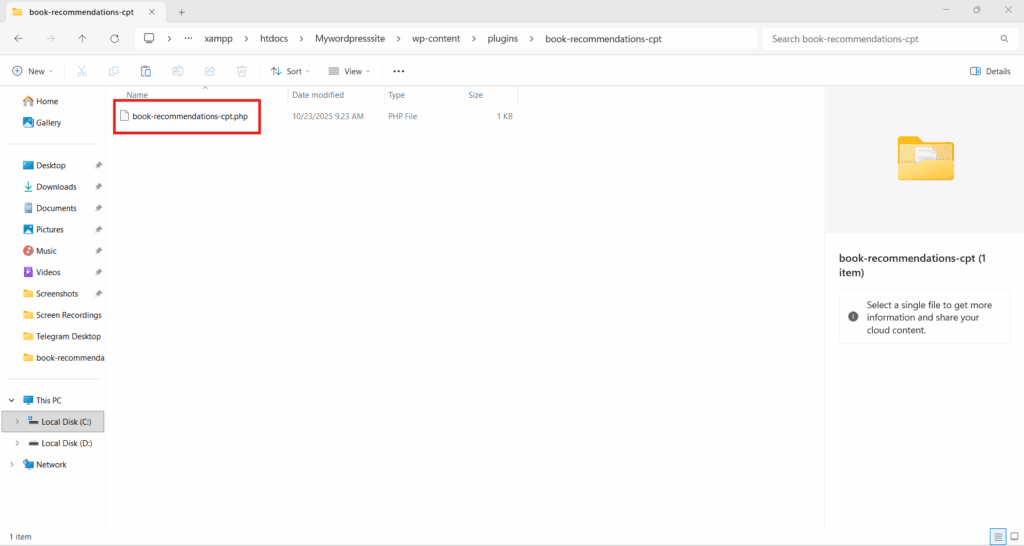Select Network in navigation pane
The image size is (1024, 546).
[x=44, y=465]
